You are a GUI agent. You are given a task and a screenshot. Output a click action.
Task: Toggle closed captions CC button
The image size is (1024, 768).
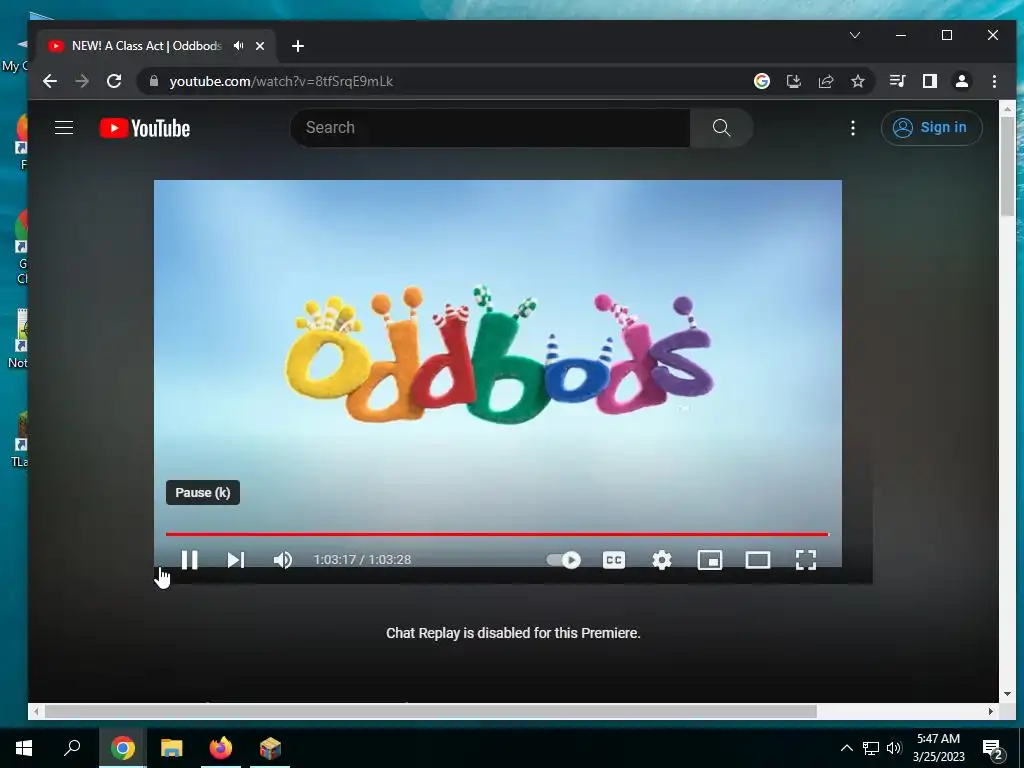614,560
